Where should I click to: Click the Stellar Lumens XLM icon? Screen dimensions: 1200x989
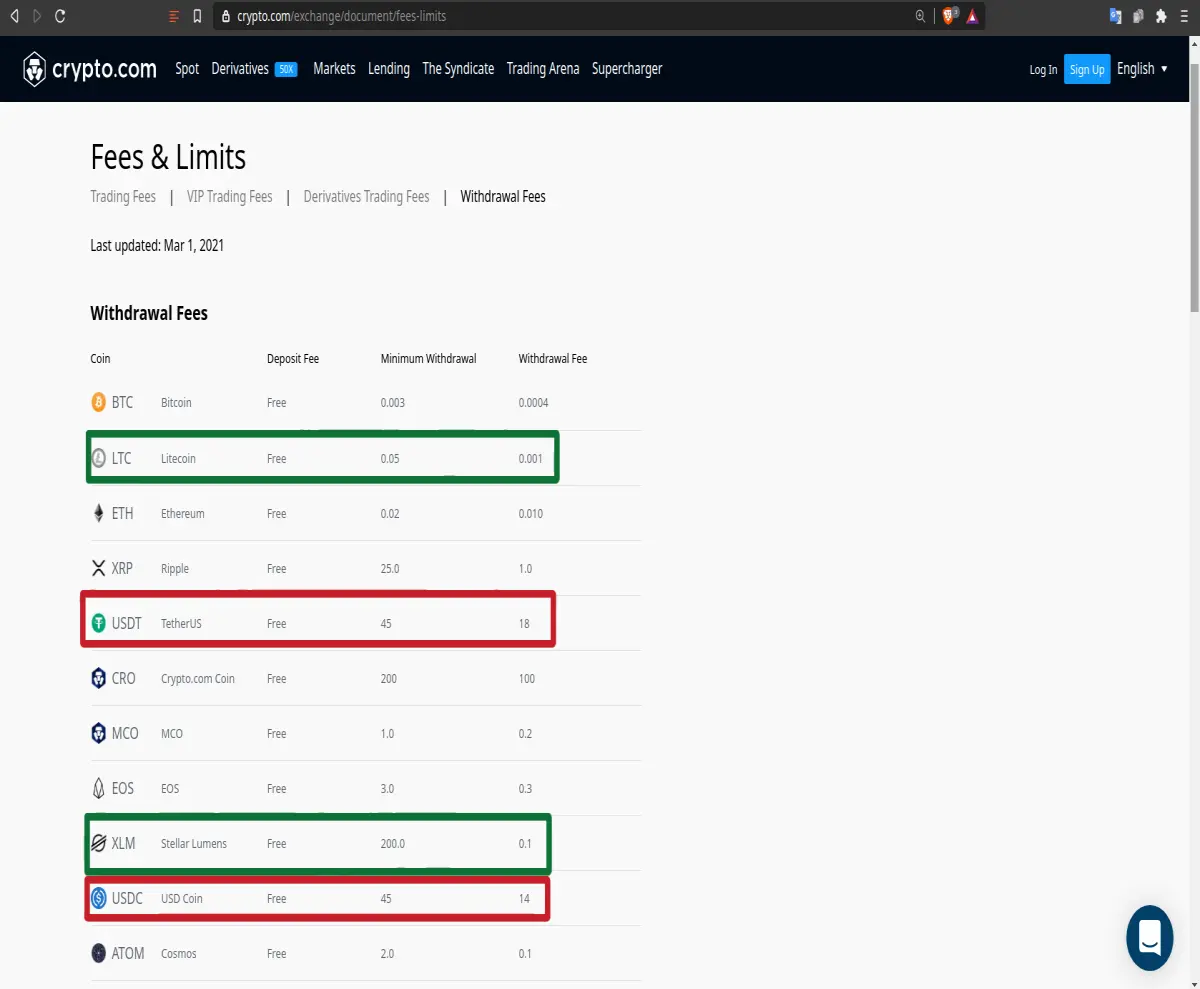tap(98, 843)
